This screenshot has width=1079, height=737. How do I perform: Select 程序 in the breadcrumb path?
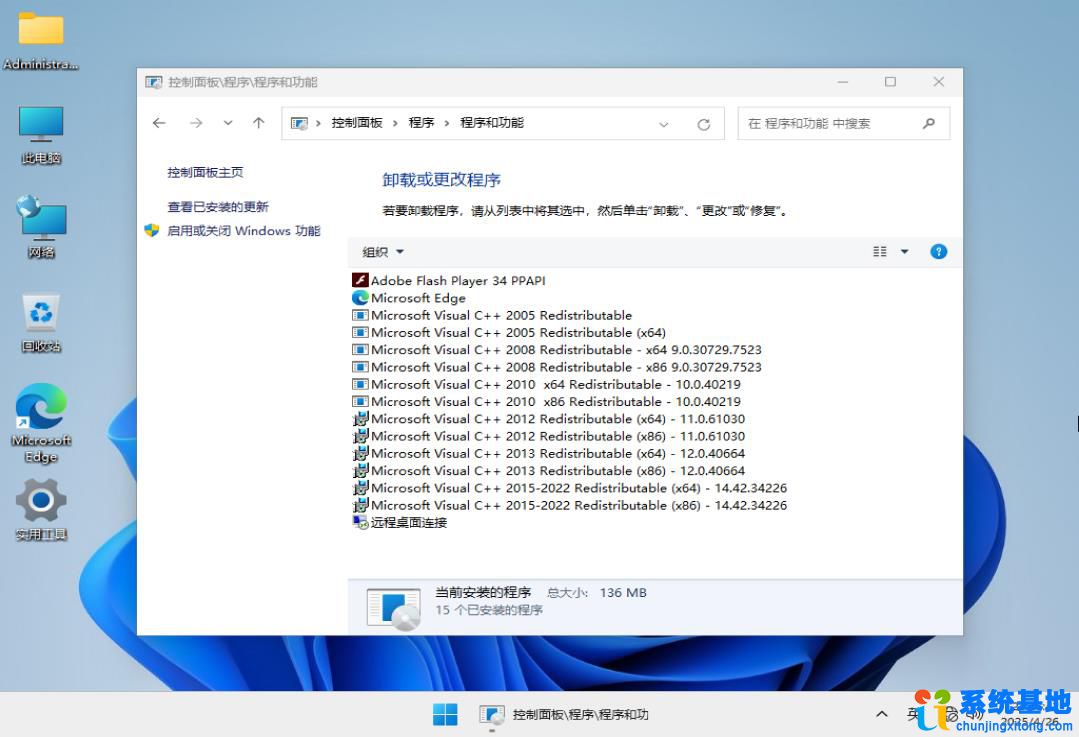[421, 122]
